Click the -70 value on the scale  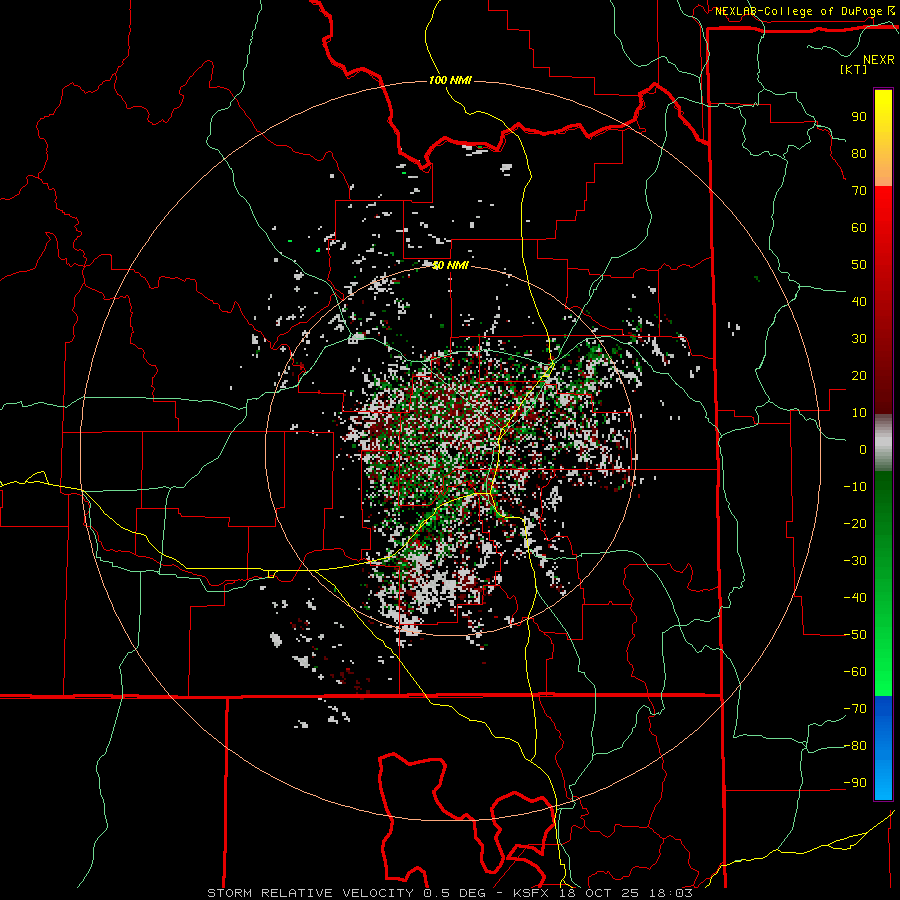(855, 709)
